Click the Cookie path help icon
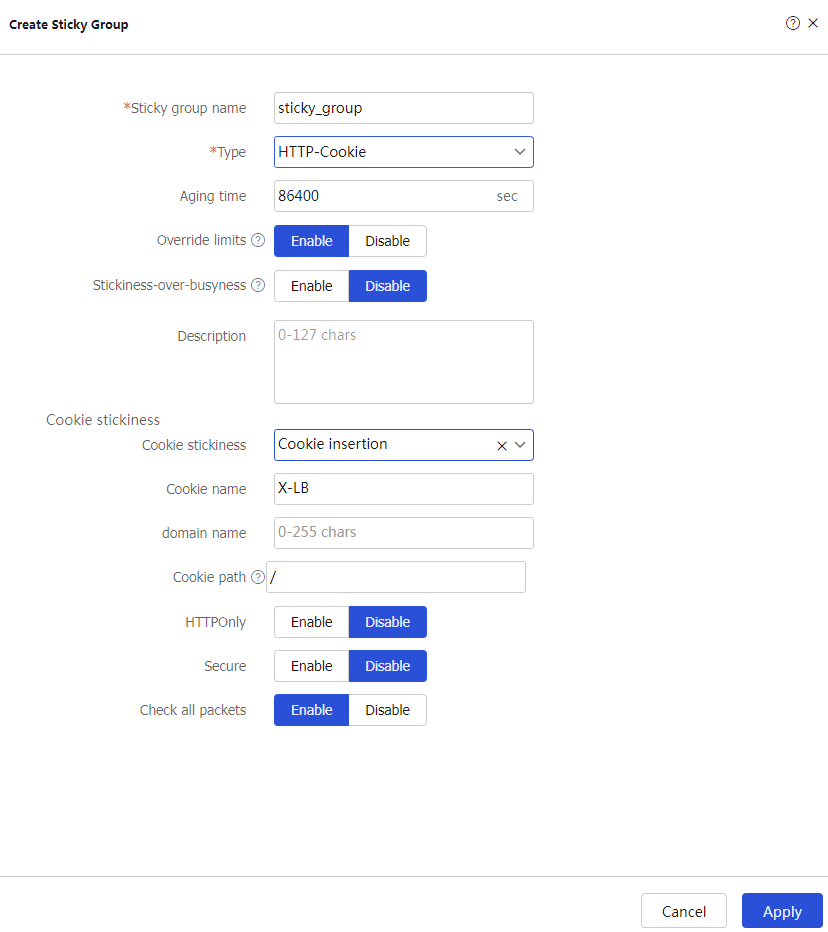 (x=258, y=577)
